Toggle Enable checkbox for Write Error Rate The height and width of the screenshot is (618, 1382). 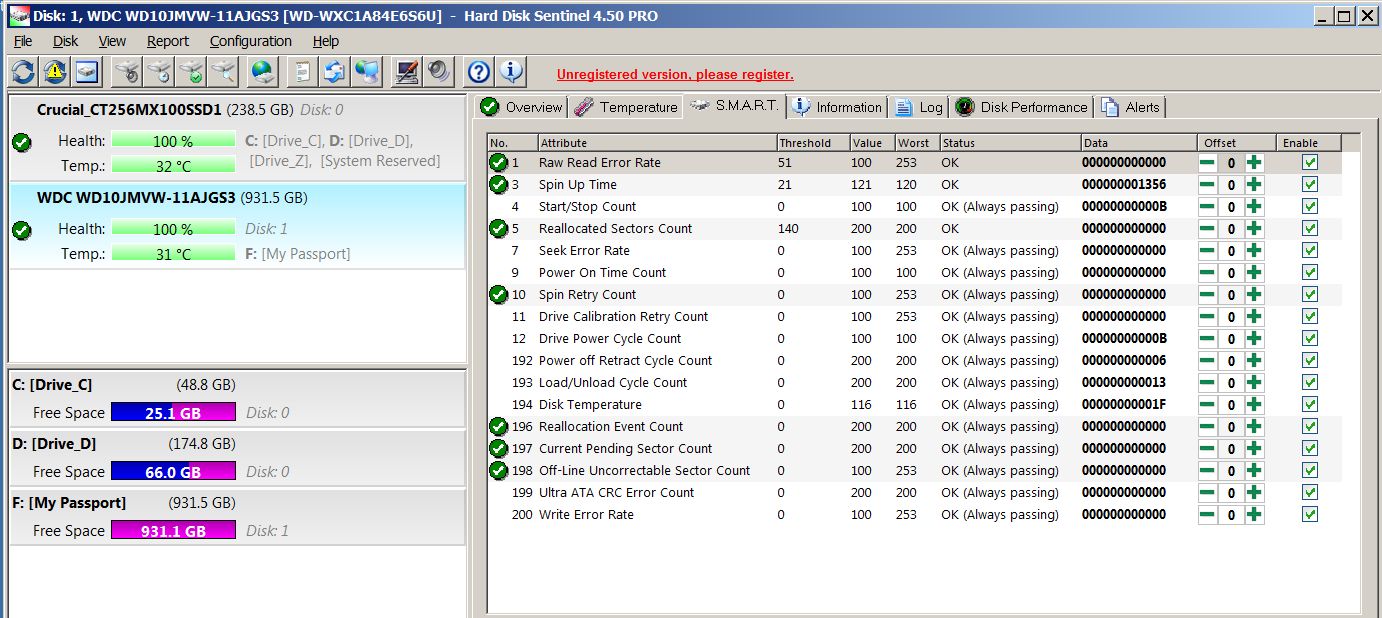click(x=1310, y=514)
